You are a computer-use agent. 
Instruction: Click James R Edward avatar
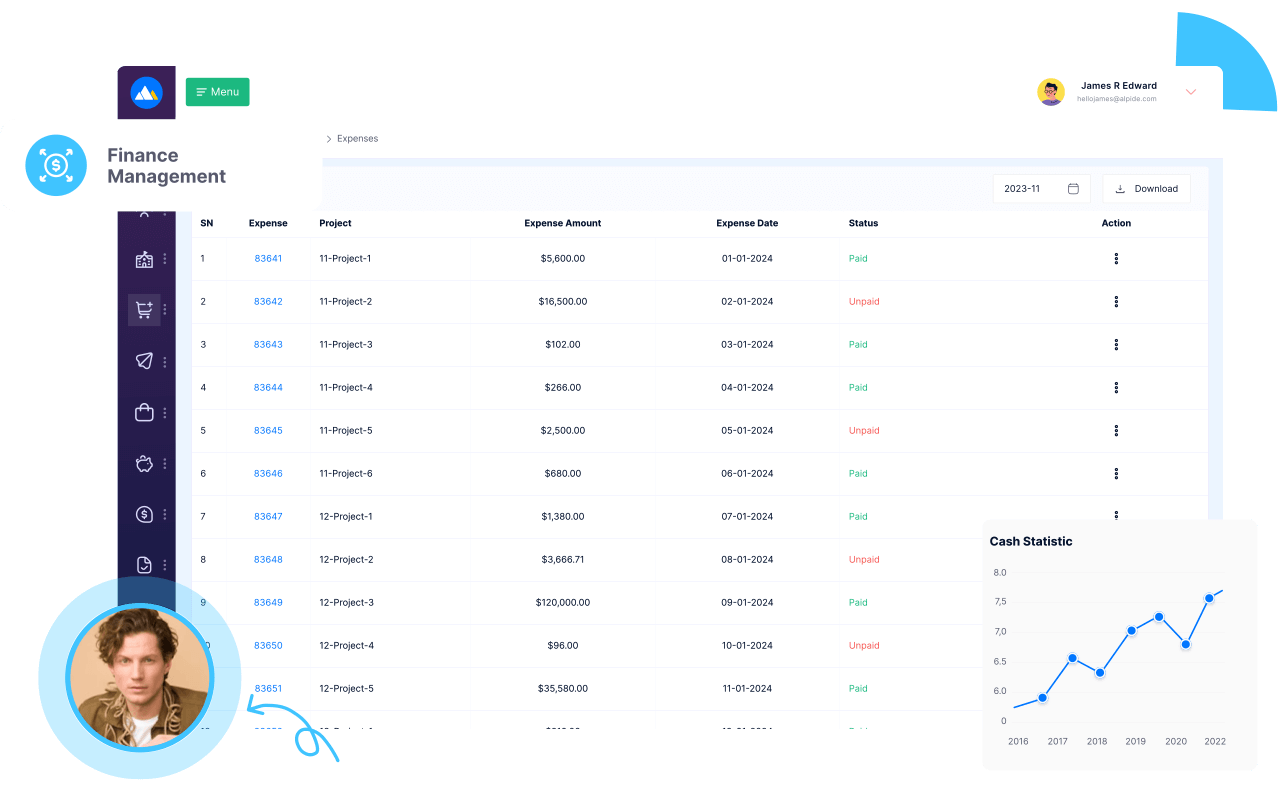click(x=1050, y=92)
